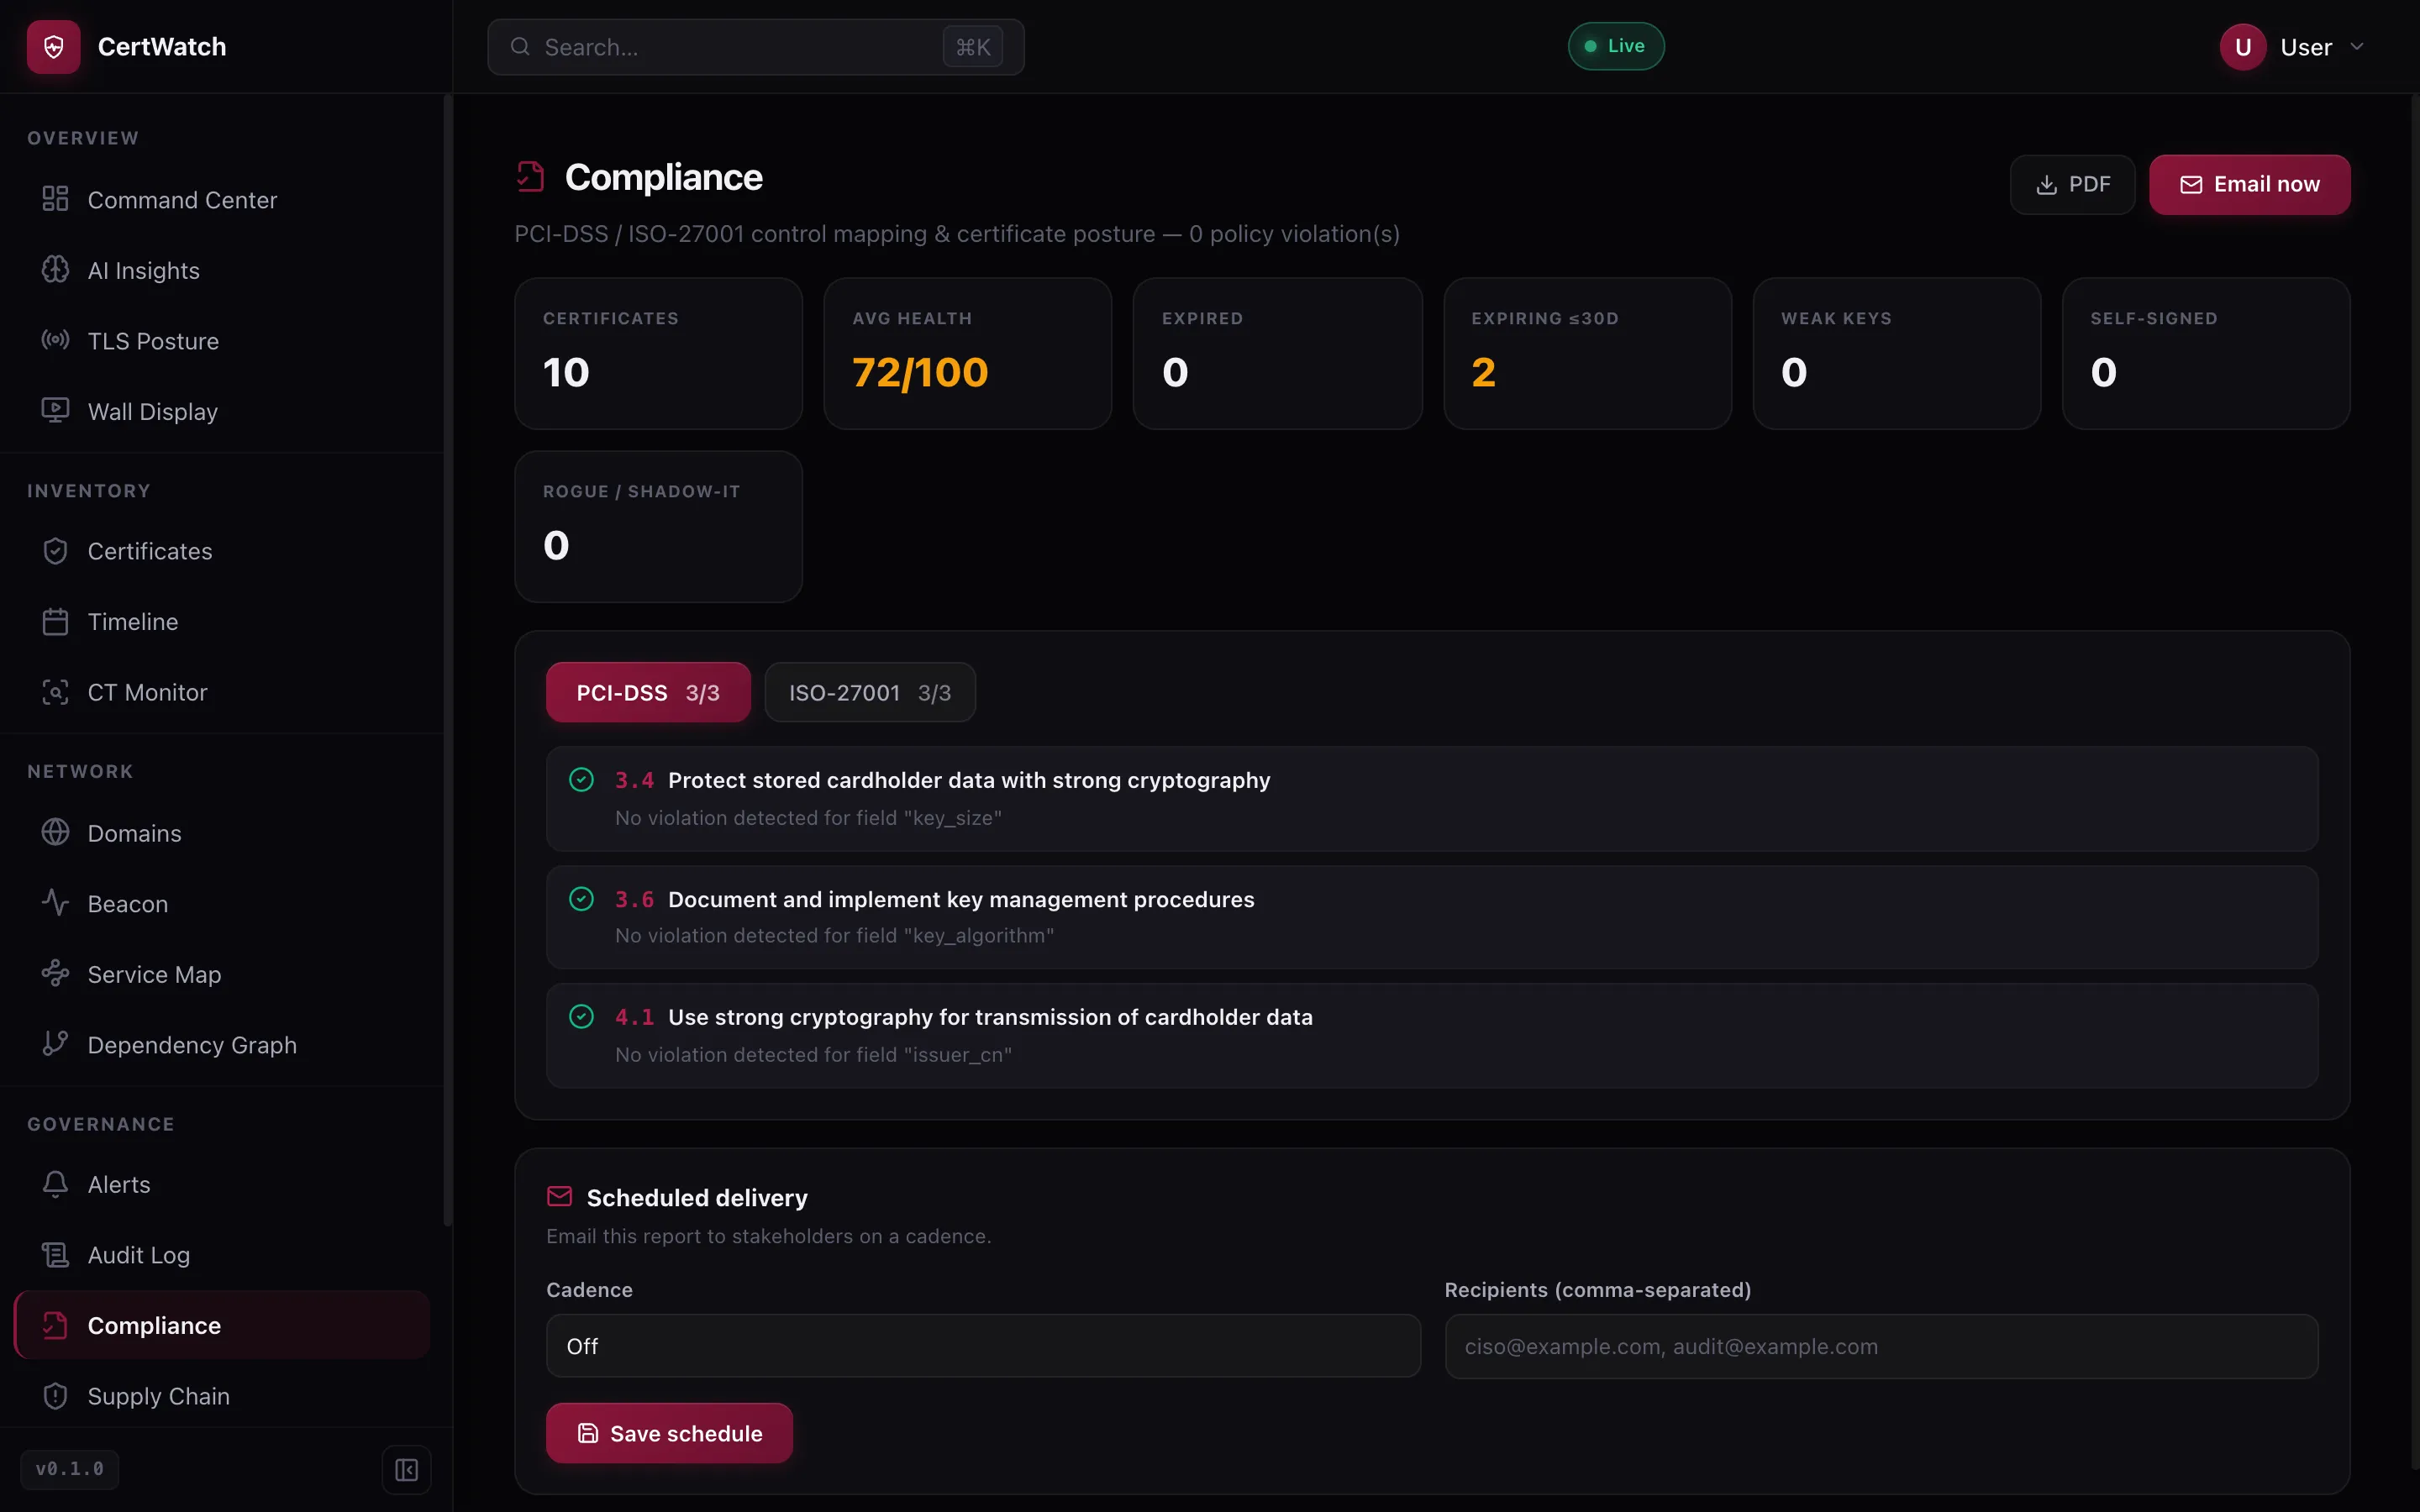
Task: Click the Self-Signed stat card
Action: (2206, 354)
